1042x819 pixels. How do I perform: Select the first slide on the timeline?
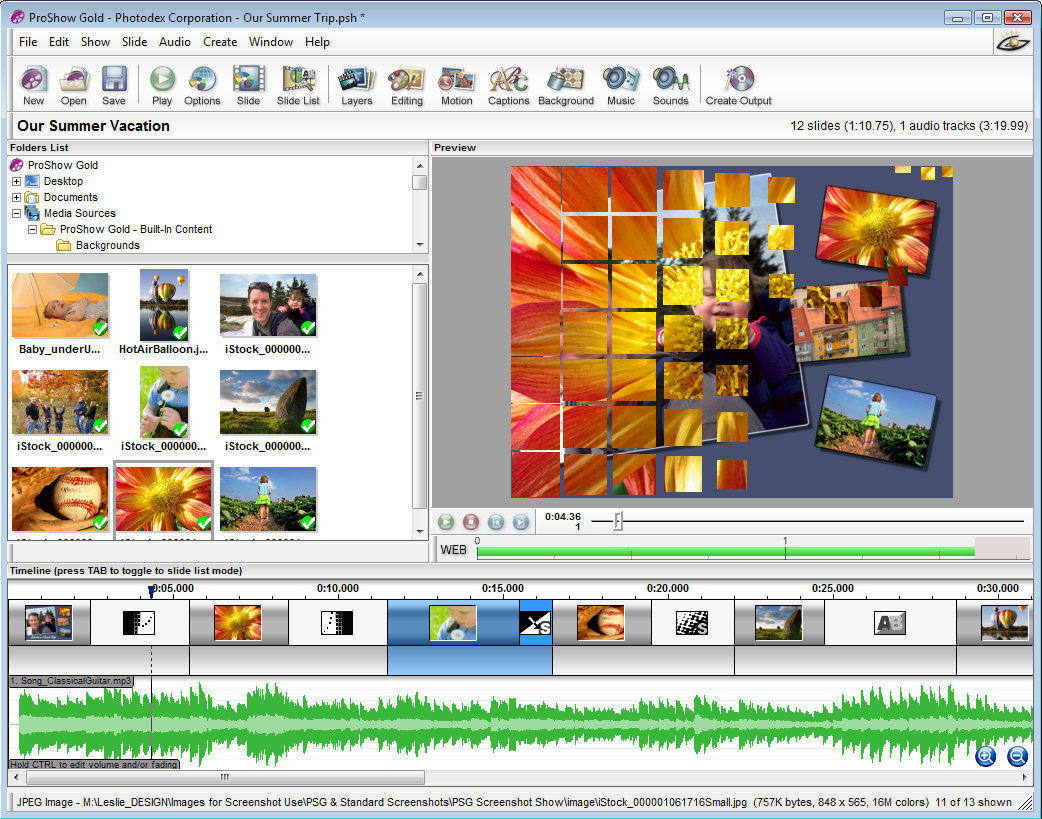point(49,623)
